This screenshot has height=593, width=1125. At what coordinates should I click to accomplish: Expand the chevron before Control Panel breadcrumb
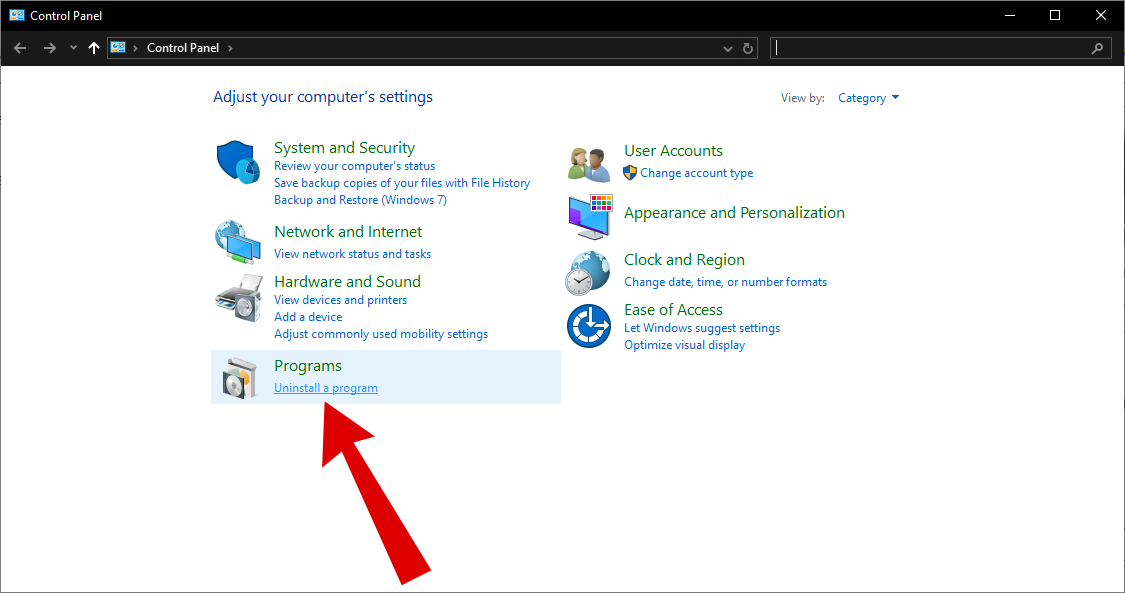[x=135, y=48]
